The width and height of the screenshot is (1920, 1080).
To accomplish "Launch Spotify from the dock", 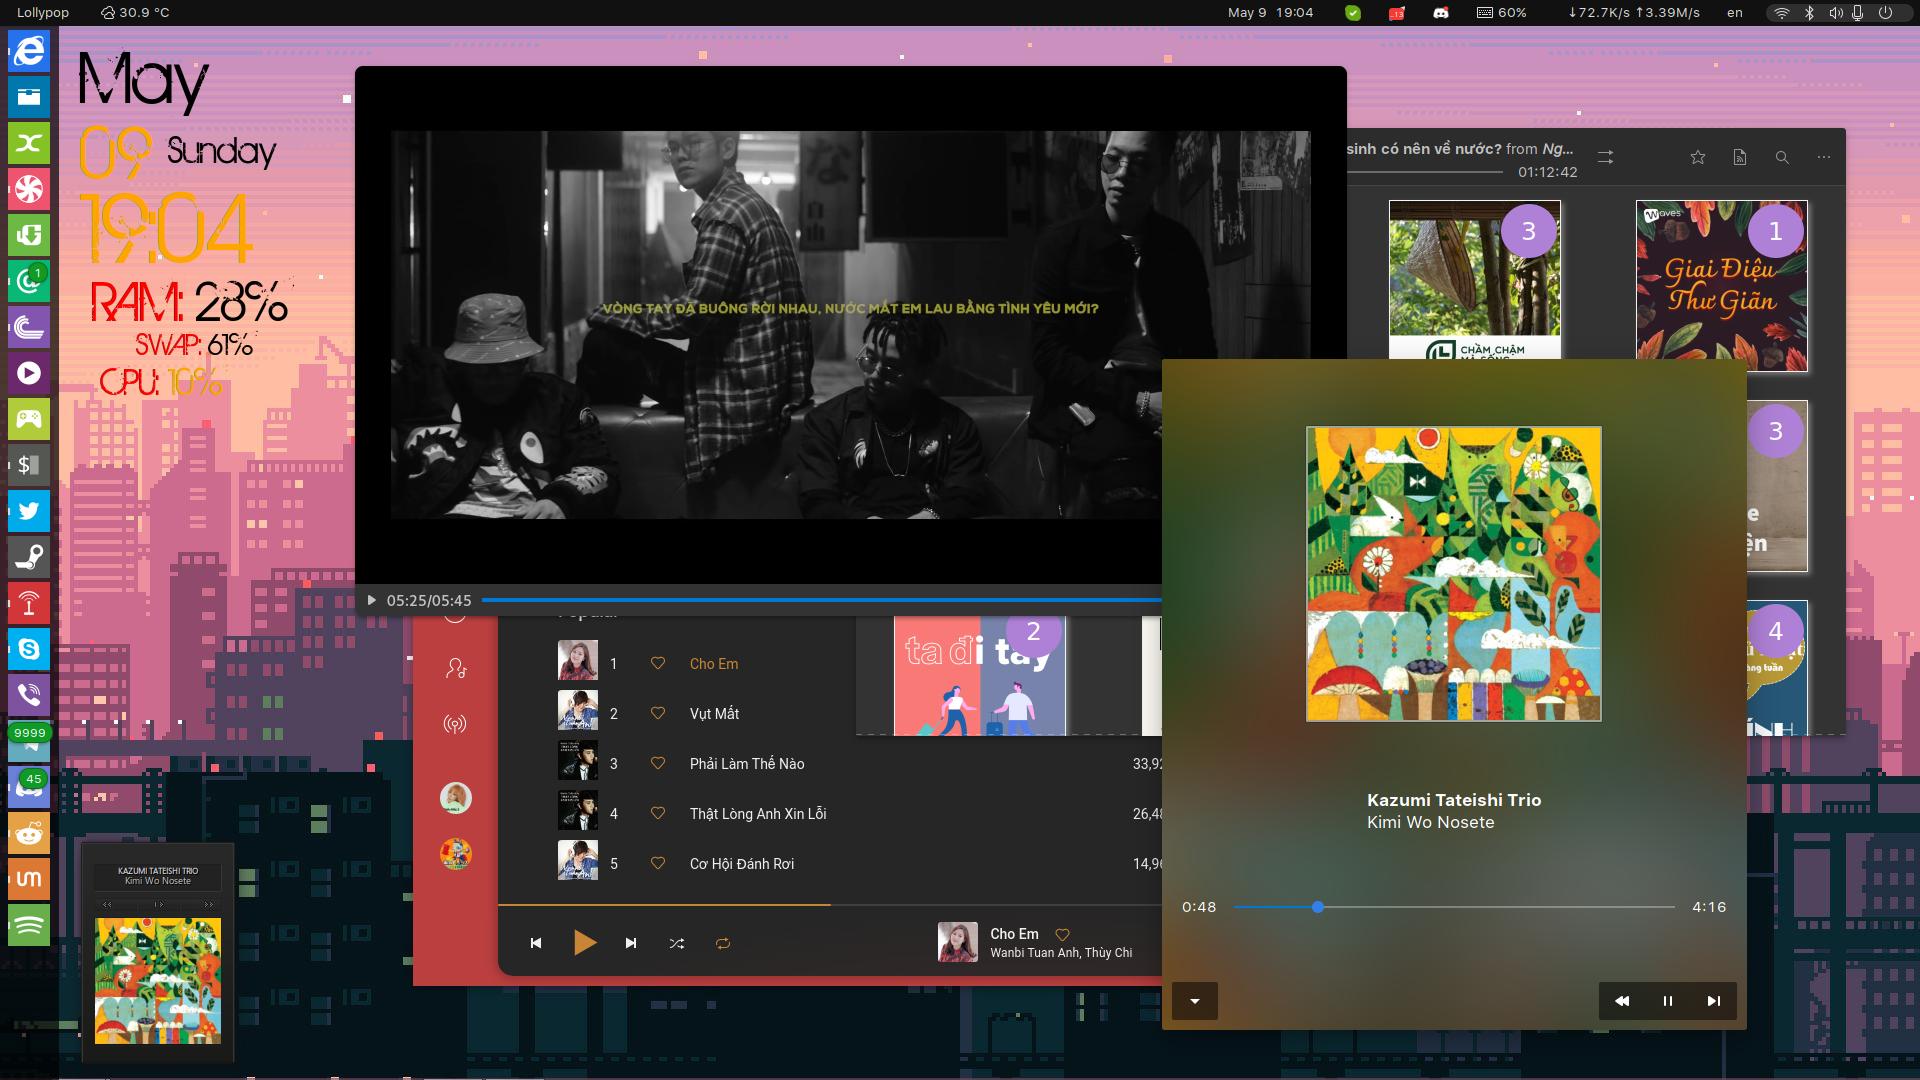I will point(29,925).
